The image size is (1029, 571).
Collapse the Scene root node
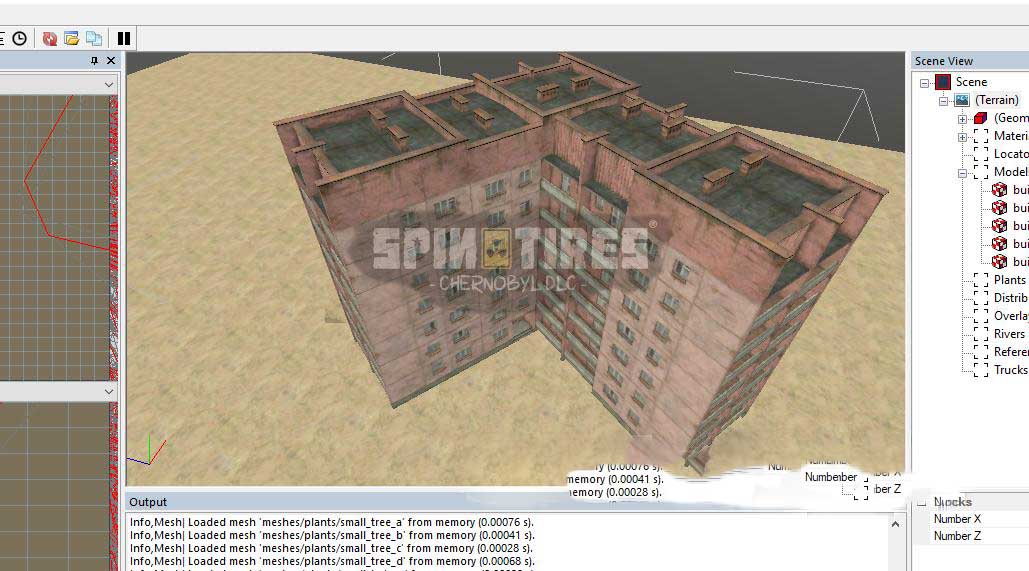925,82
